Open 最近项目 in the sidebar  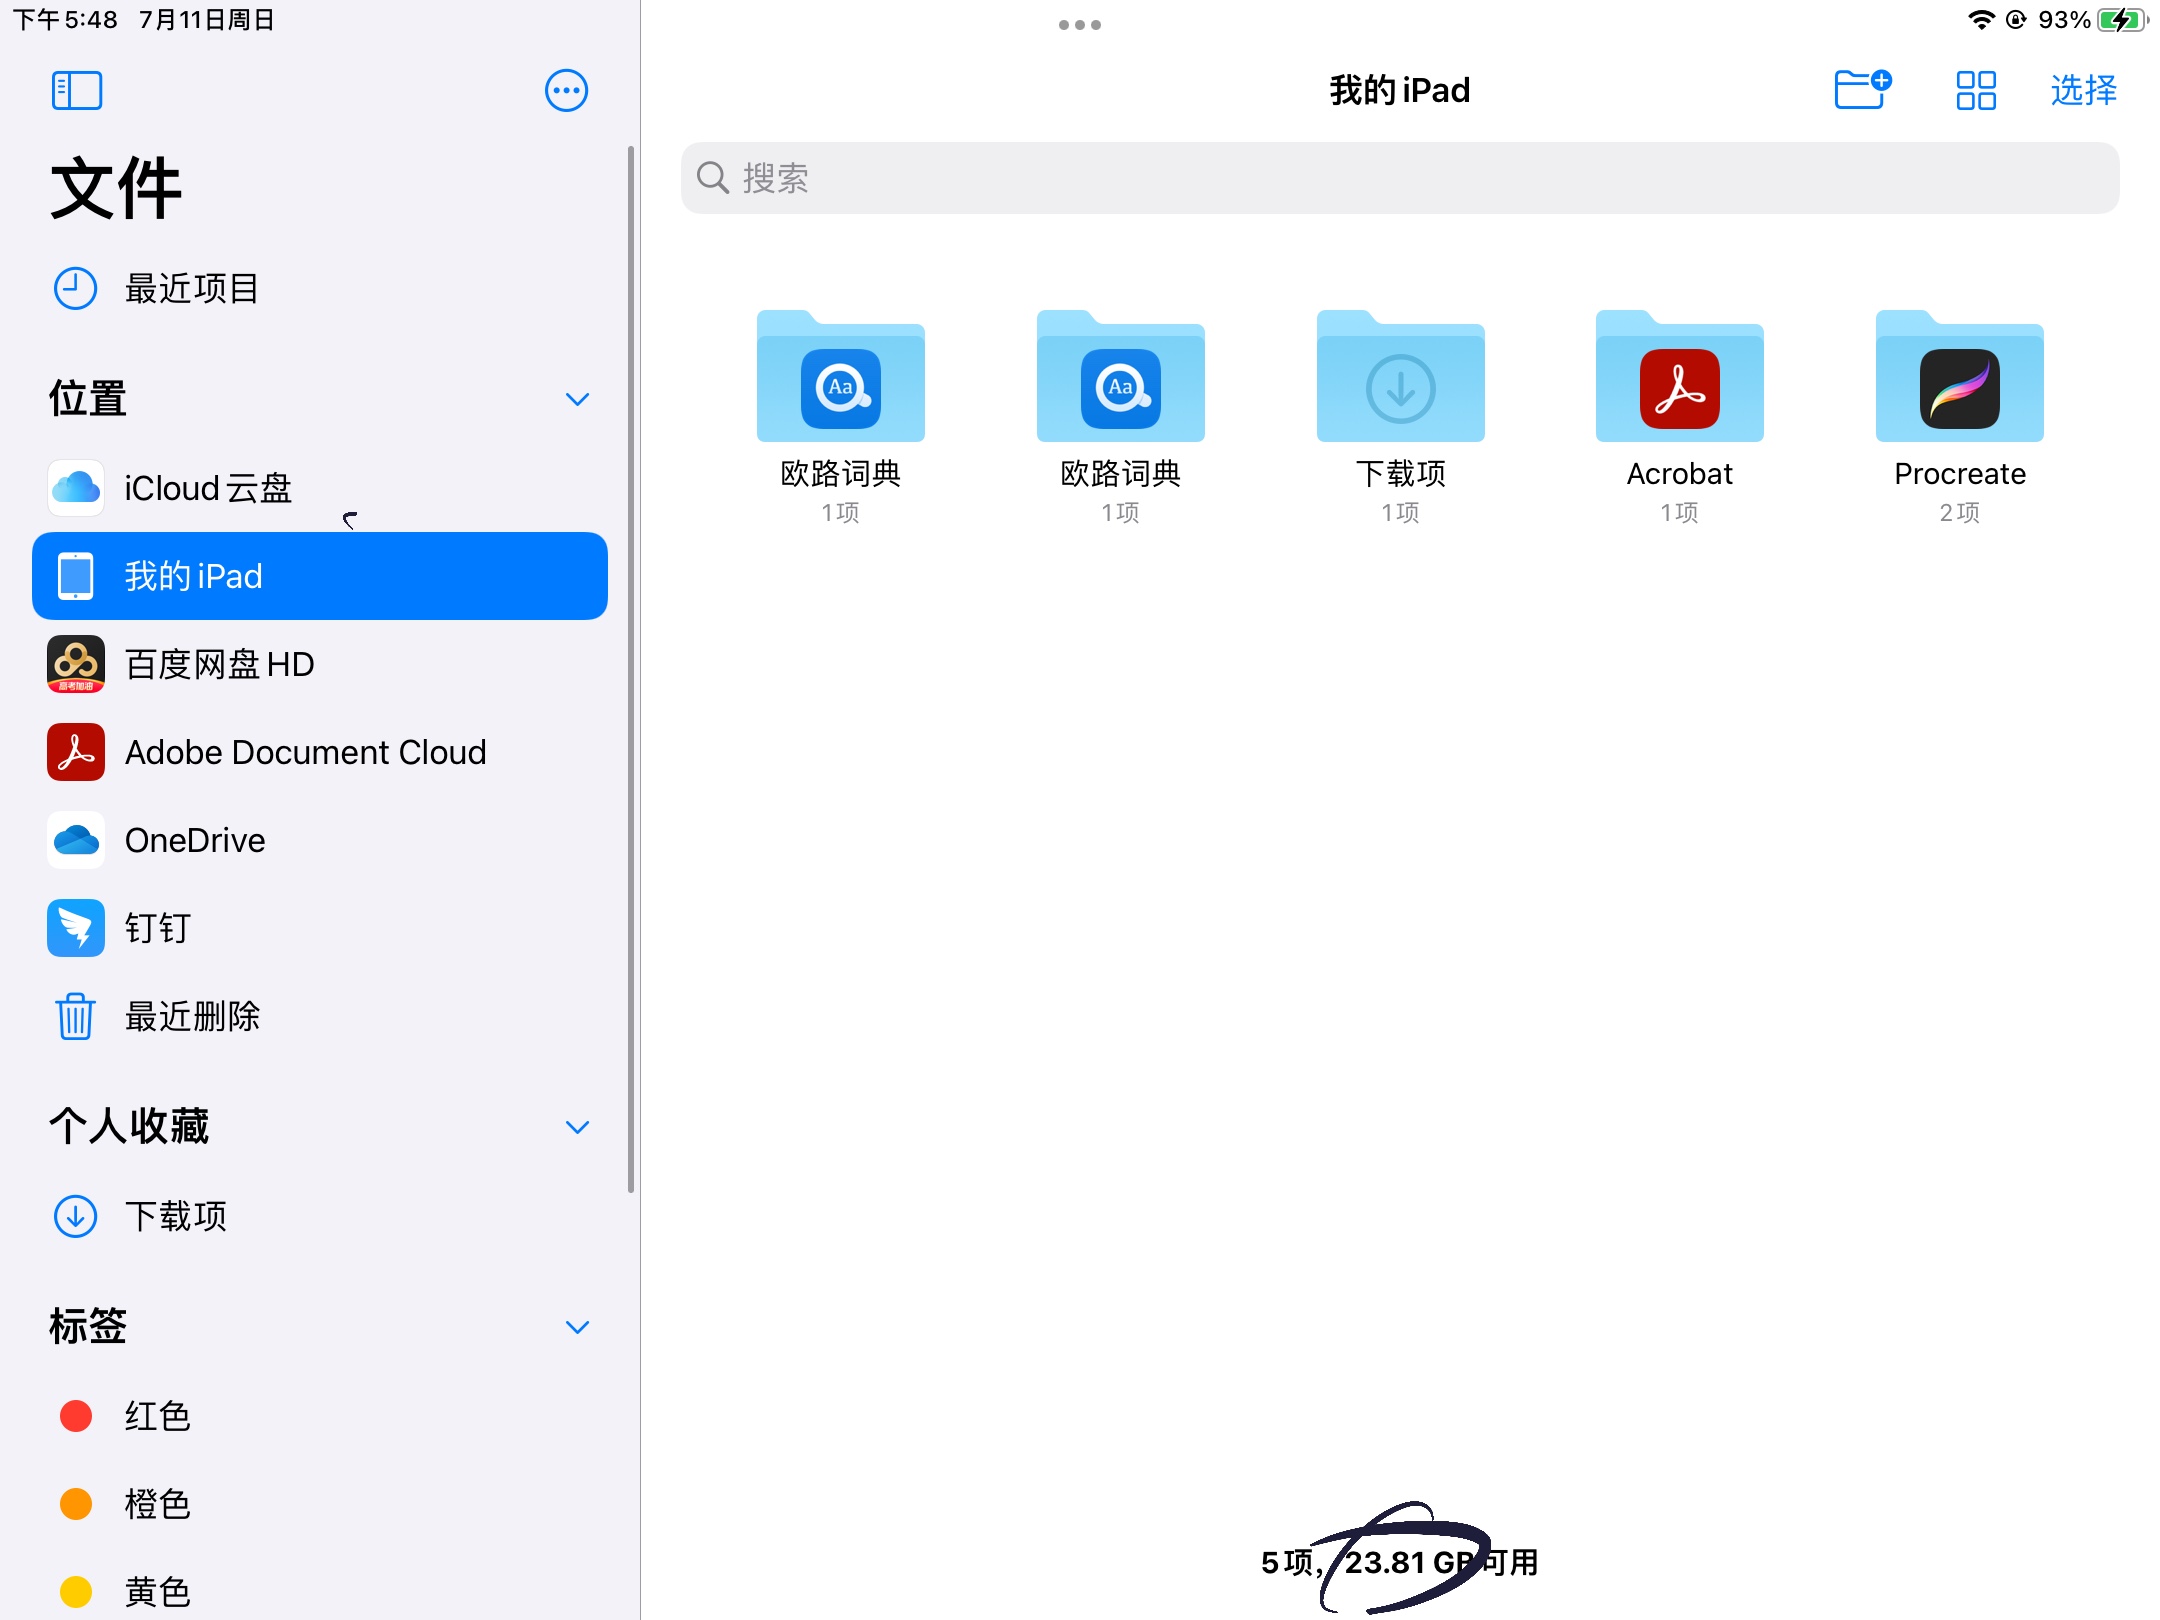(190, 289)
